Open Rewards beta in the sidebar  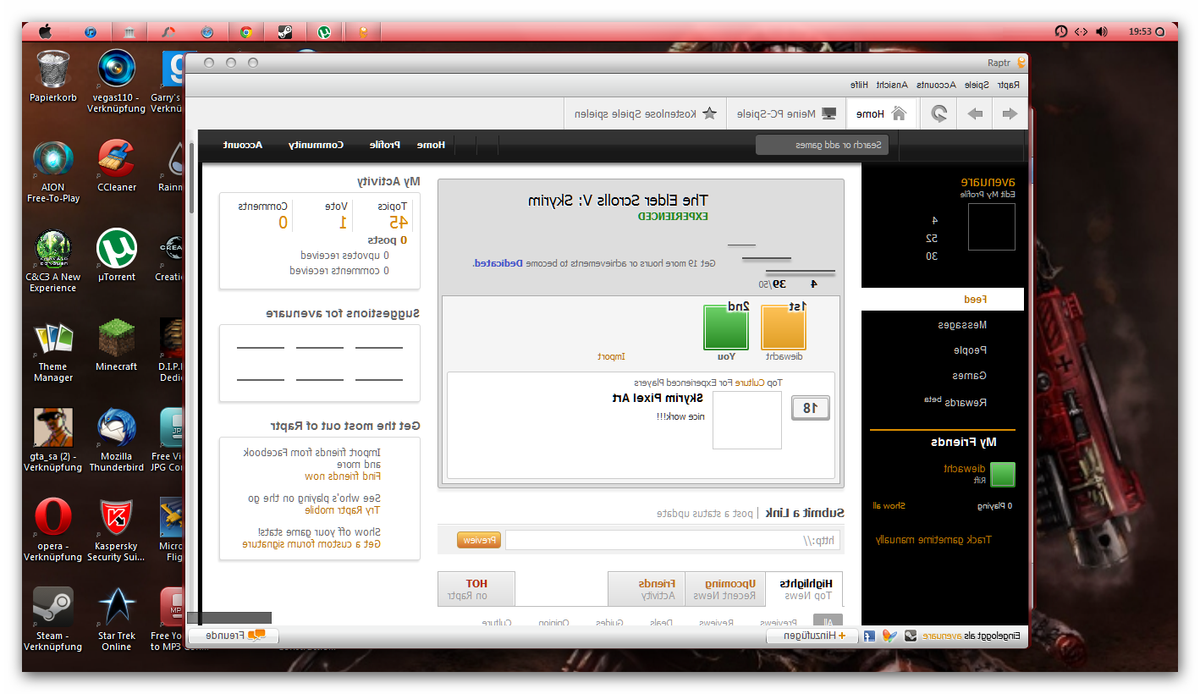tap(957, 402)
